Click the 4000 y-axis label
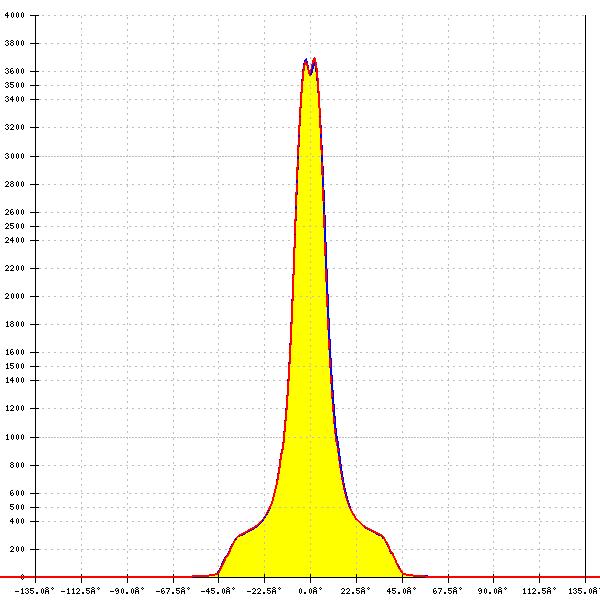 [x=15, y=15]
